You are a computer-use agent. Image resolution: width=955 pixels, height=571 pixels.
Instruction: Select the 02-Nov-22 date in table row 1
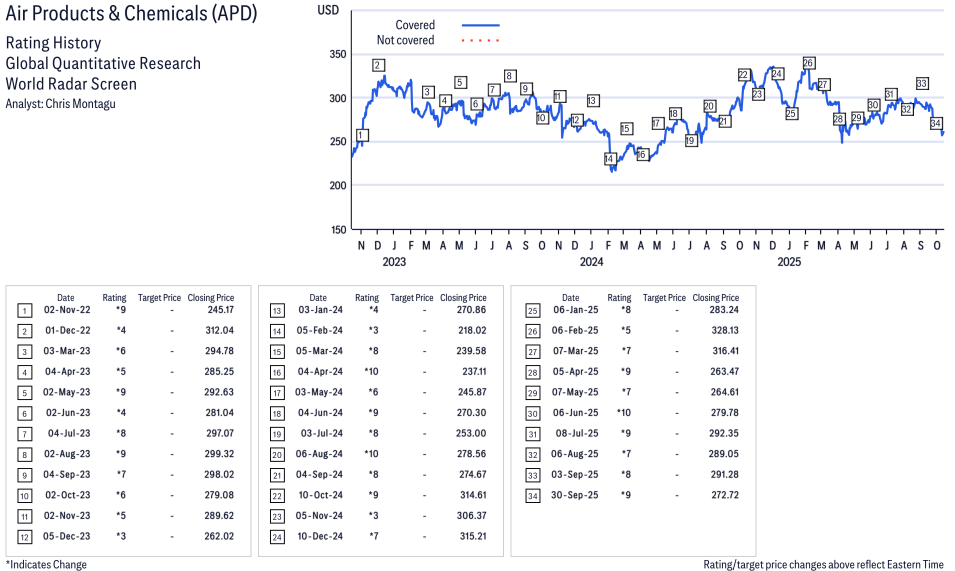(65, 310)
